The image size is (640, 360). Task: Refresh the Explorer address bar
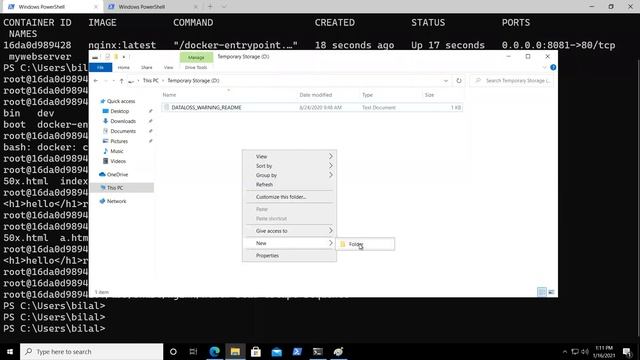459,81
